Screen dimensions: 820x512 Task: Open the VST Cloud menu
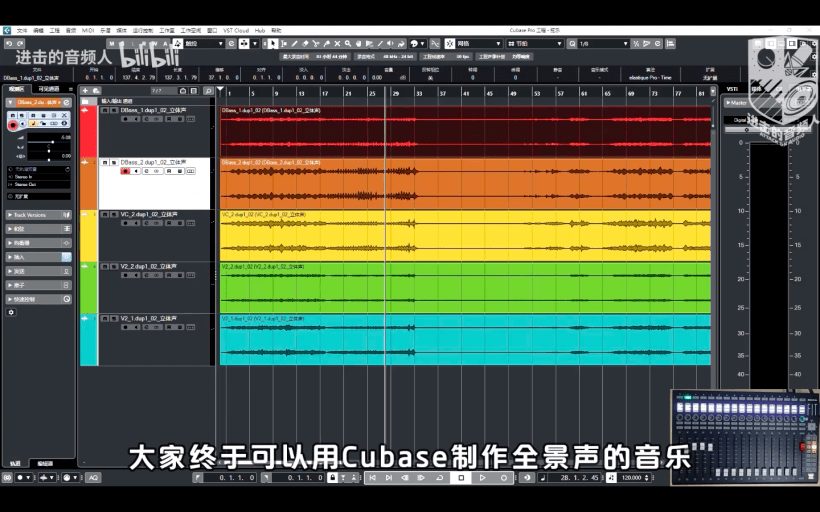click(236, 30)
